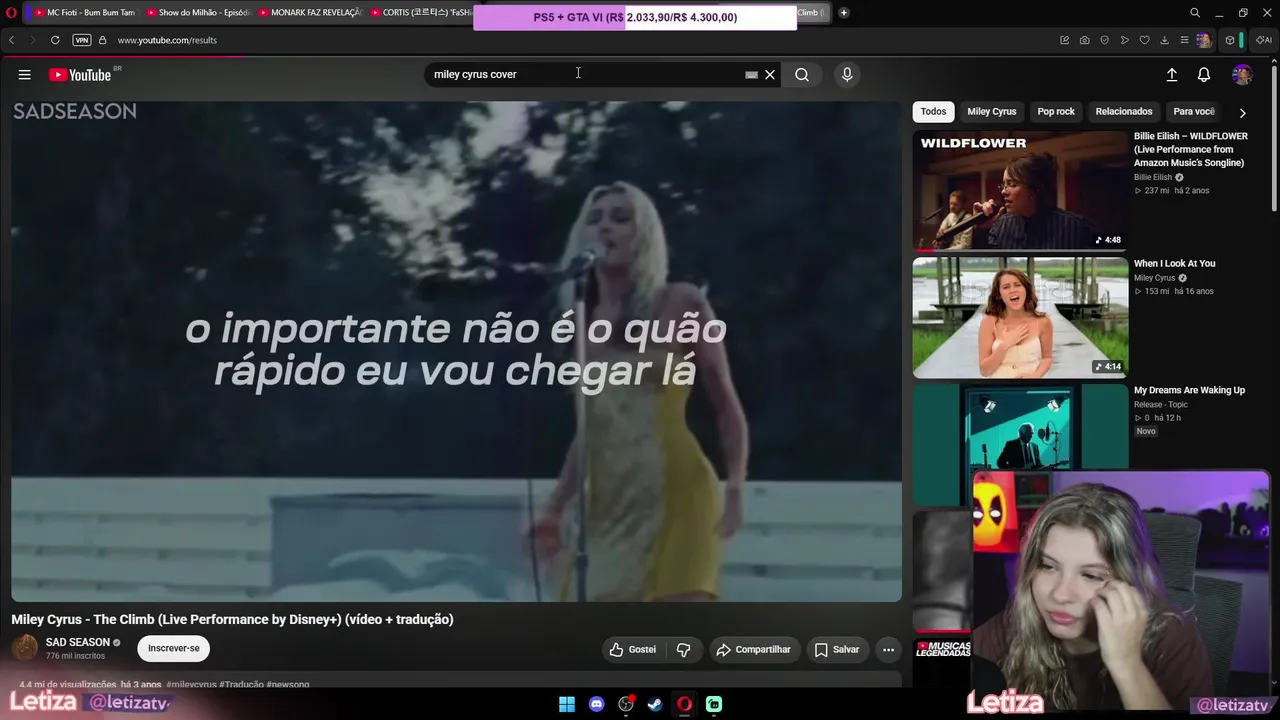Open the on-screen keyboard in search box

751,75
